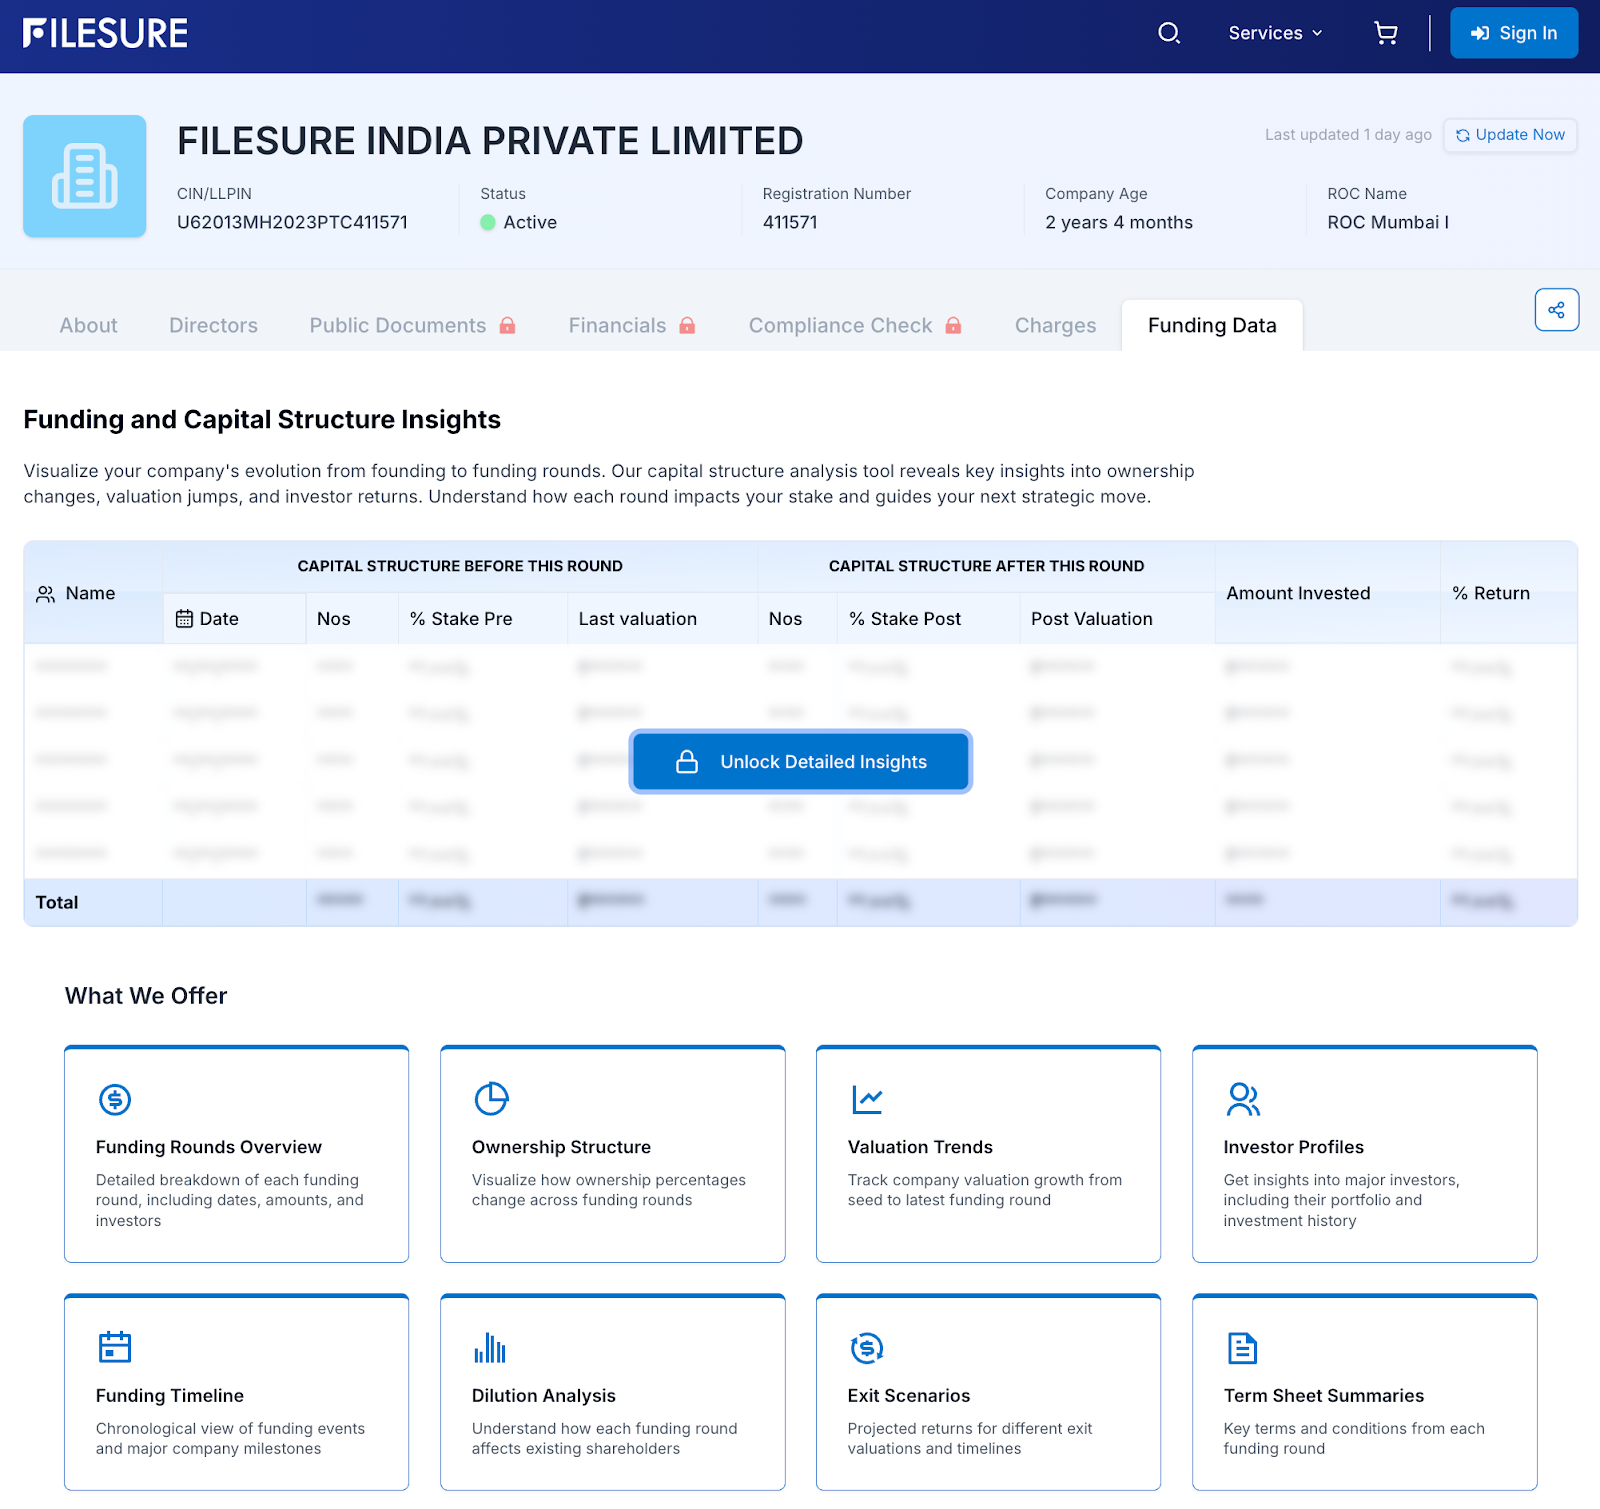Click the company building avatar icon
Viewport: 1600px width, 1509px height.
[x=85, y=176]
